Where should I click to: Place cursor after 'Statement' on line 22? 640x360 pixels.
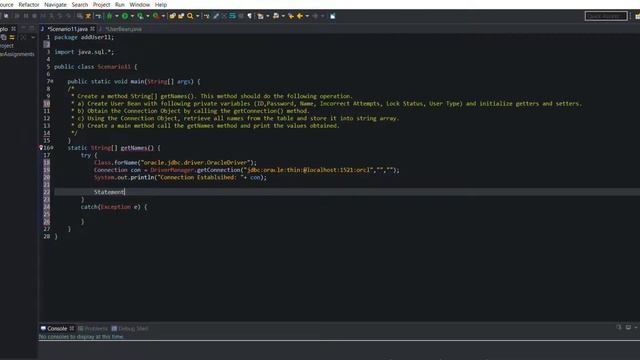(124, 192)
